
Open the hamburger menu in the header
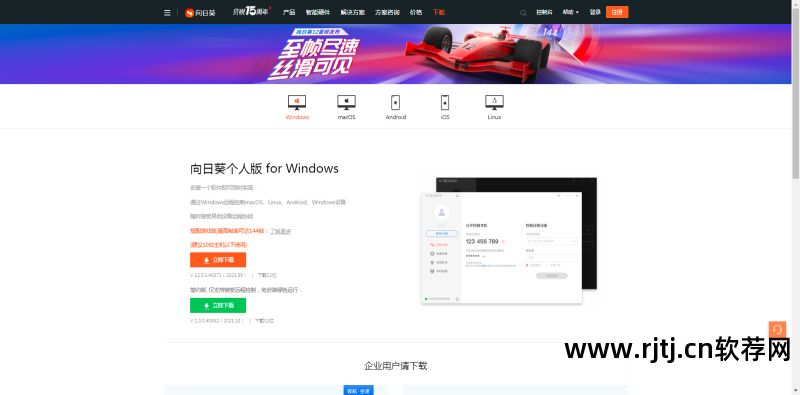[167, 12]
